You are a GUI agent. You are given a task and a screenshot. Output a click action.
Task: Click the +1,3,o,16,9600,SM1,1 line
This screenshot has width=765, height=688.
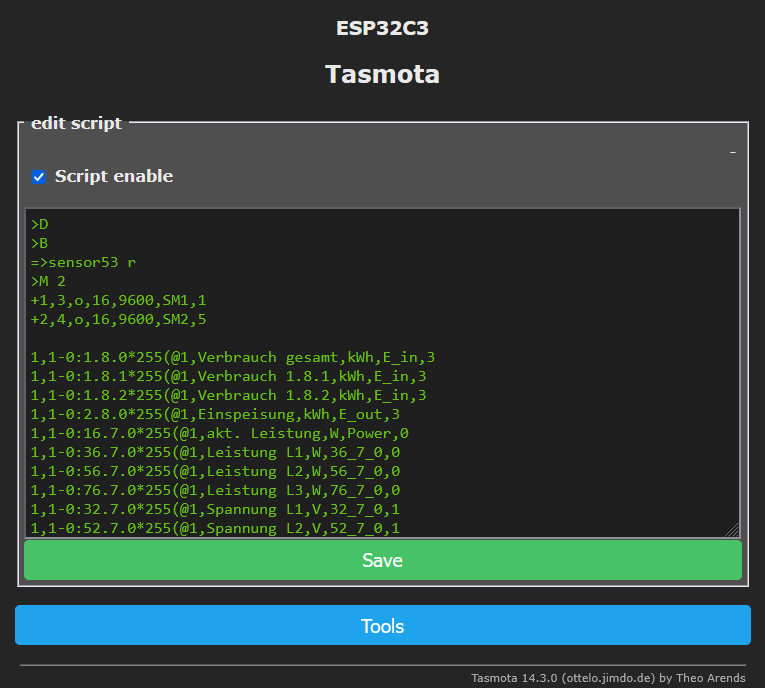pos(118,300)
